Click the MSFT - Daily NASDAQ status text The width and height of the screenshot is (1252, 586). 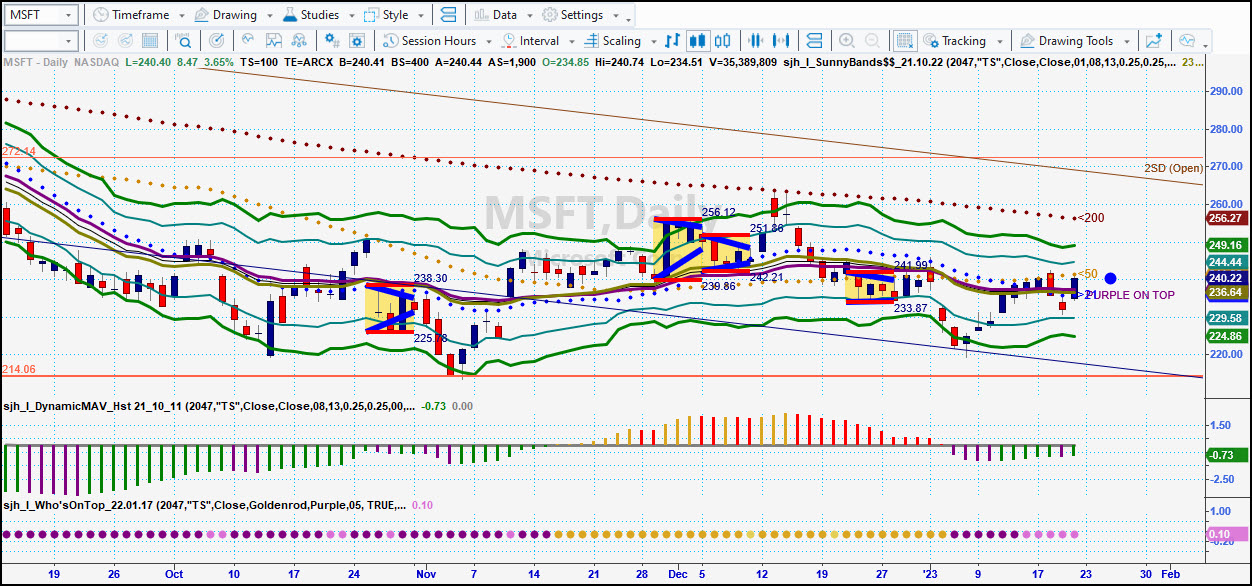pos(61,61)
